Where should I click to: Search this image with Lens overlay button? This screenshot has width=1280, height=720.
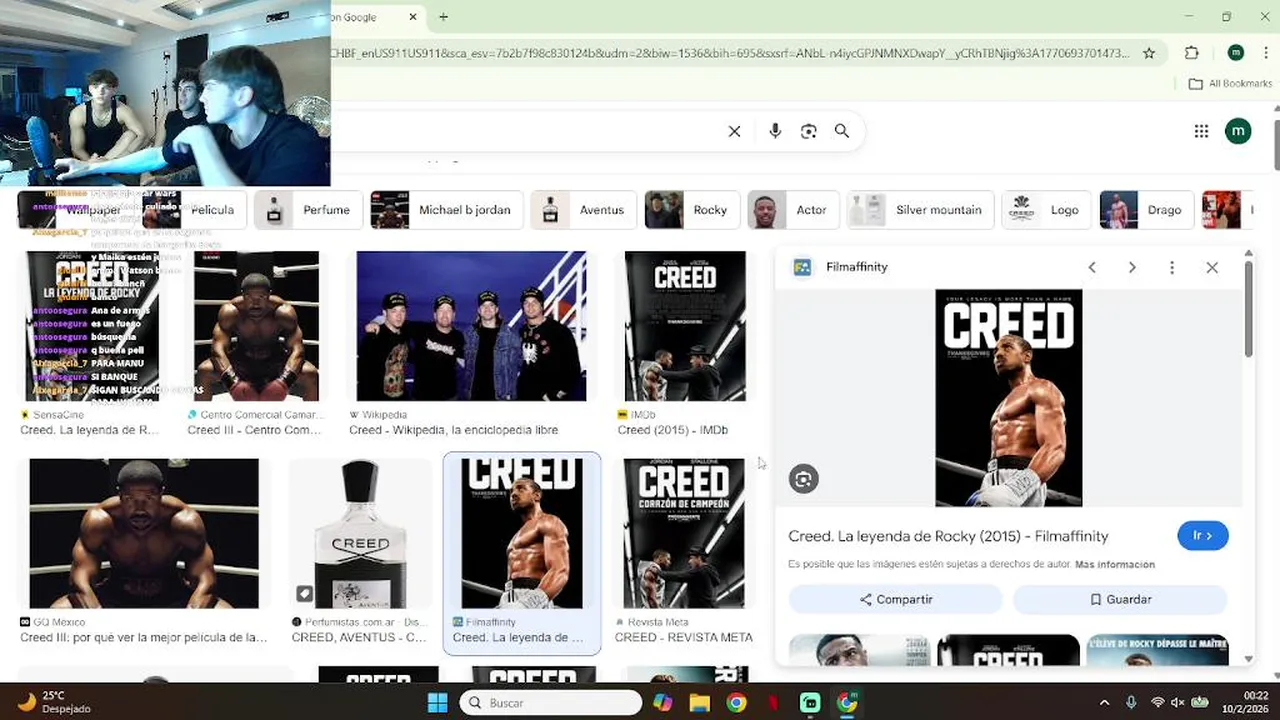pos(803,479)
